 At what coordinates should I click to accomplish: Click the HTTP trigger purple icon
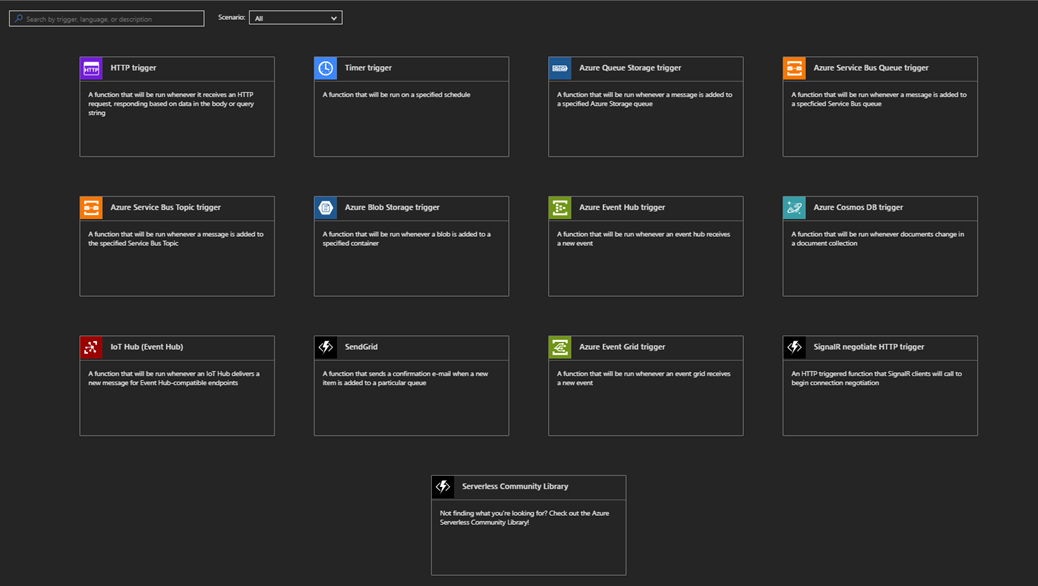pyautogui.click(x=91, y=68)
